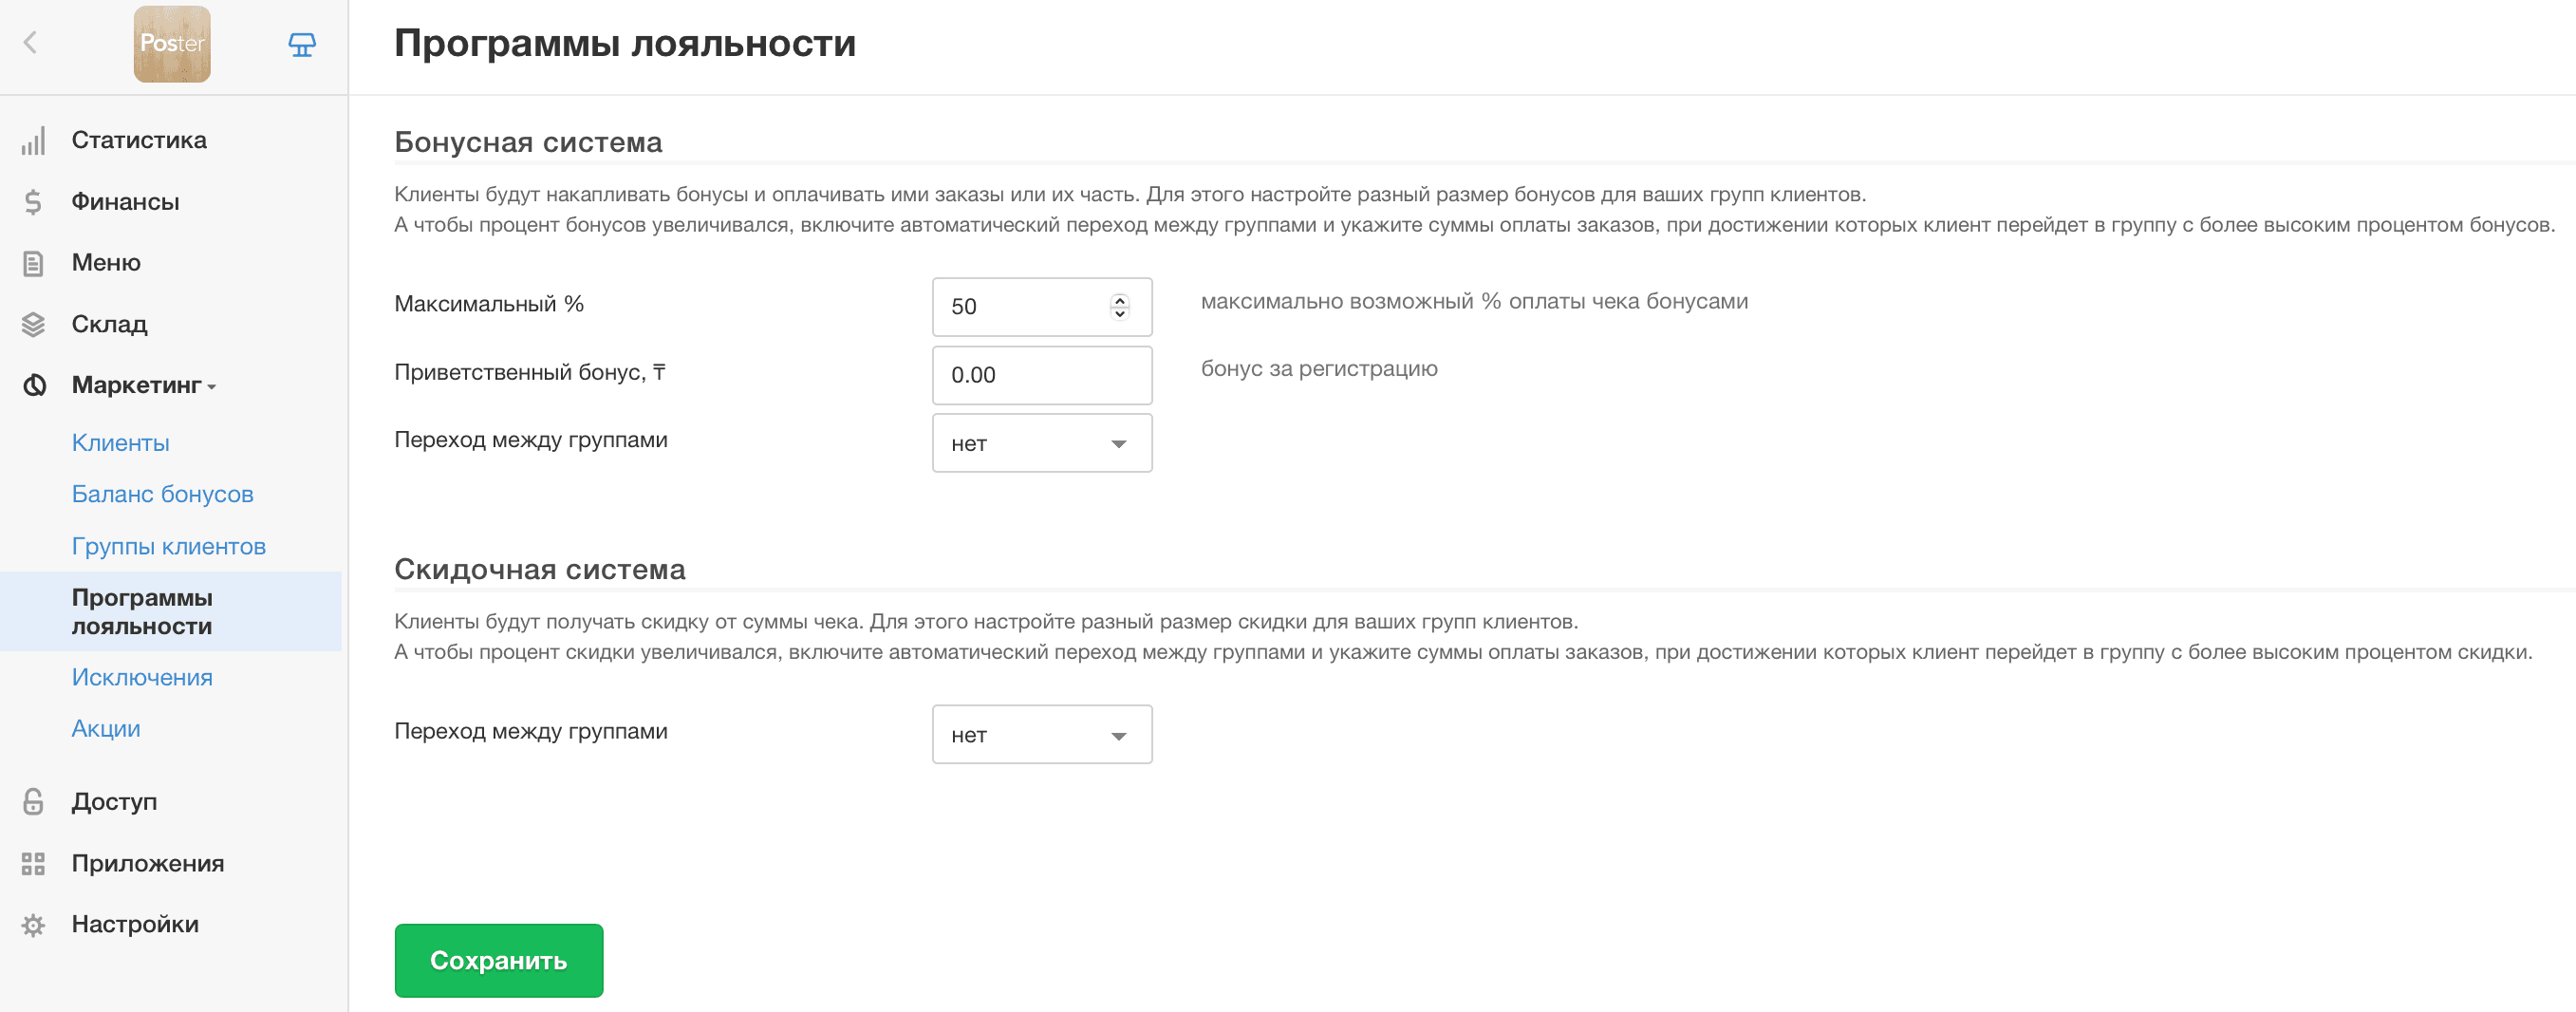The height and width of the screenshot is (1012, 2576).
Task: Click the Marketing pie chart icon
Action: click(x=34, y=386)
